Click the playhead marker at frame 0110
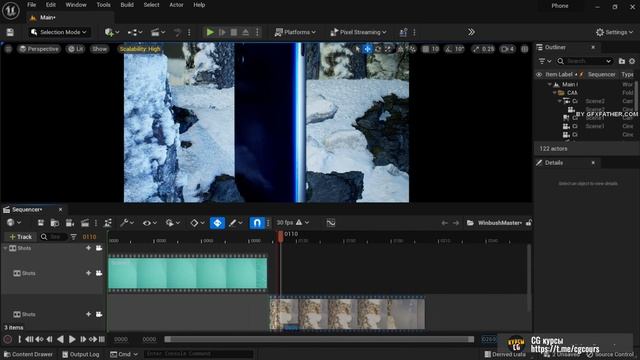Viewport: 640px width, 360px height. tap(280, 236)
